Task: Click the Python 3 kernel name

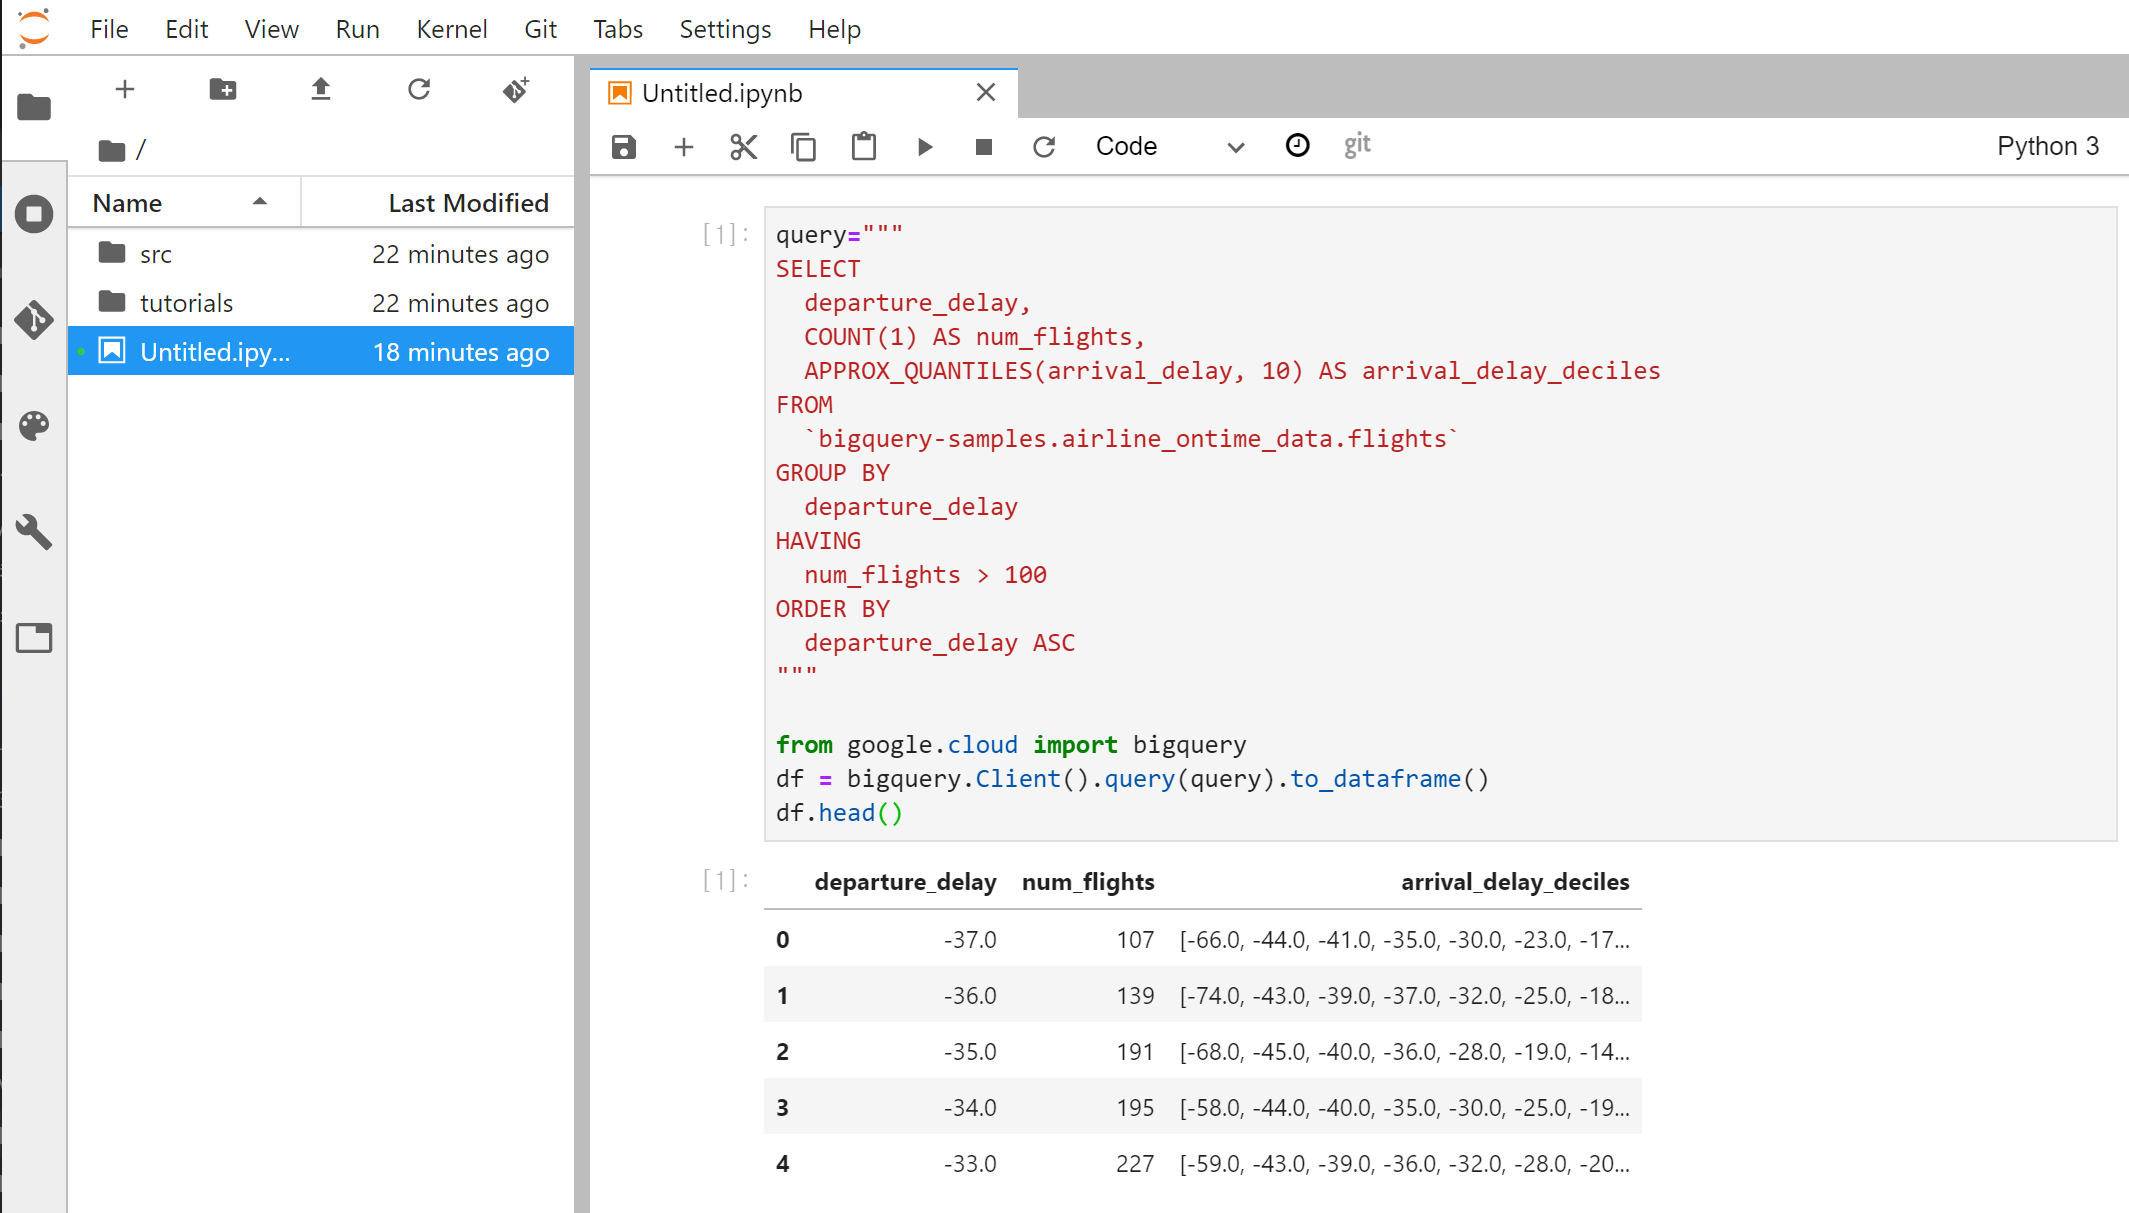Action: click(x=2047, y=146)
